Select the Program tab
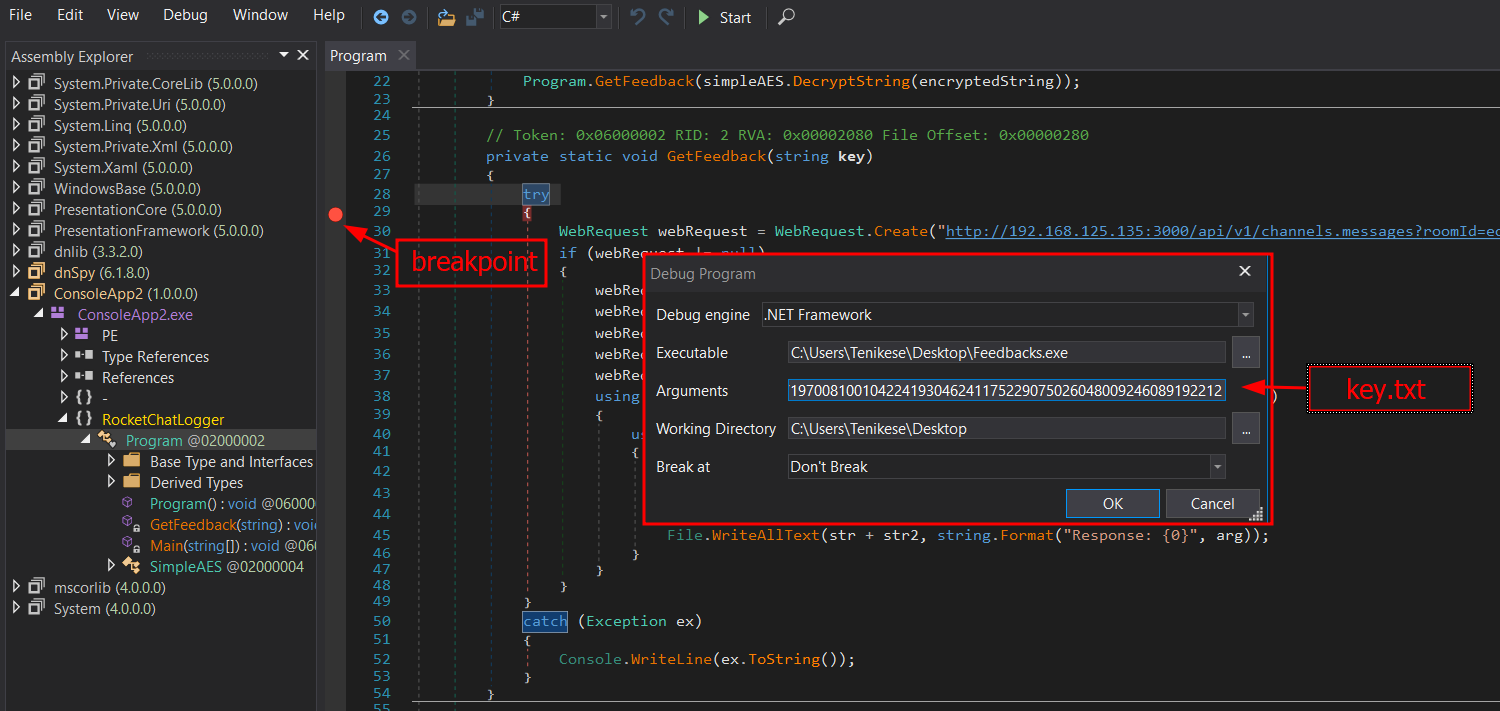This screenshot has height=711, width=1500. [358, 56]
